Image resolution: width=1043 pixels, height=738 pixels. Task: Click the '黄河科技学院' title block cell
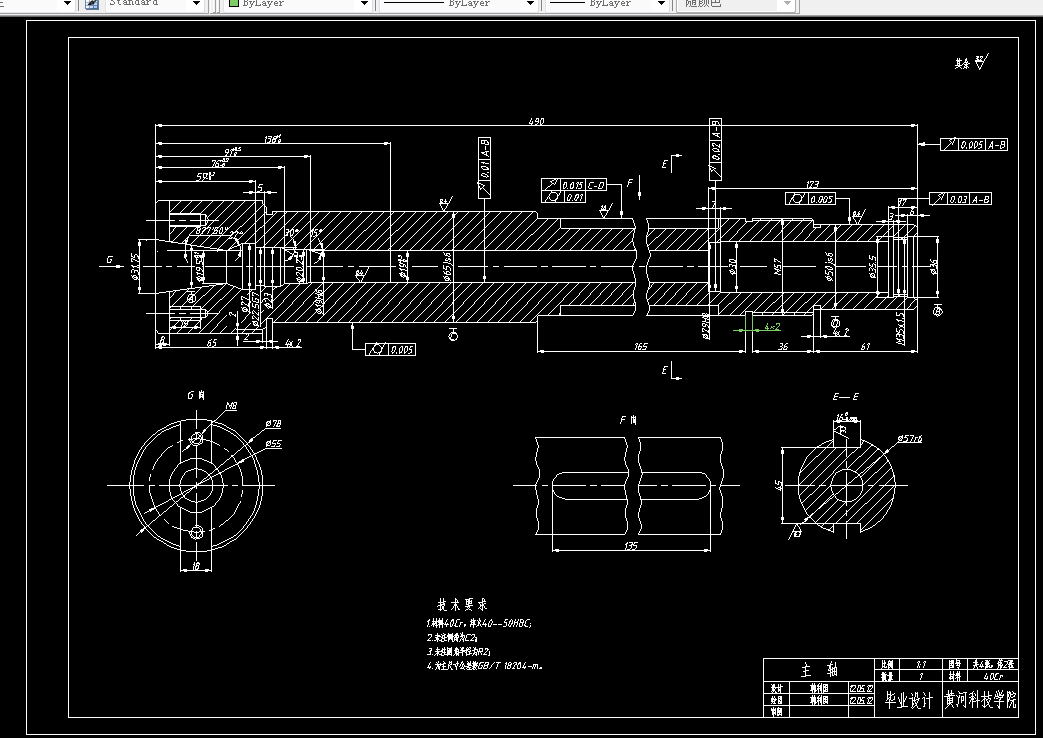980,700
